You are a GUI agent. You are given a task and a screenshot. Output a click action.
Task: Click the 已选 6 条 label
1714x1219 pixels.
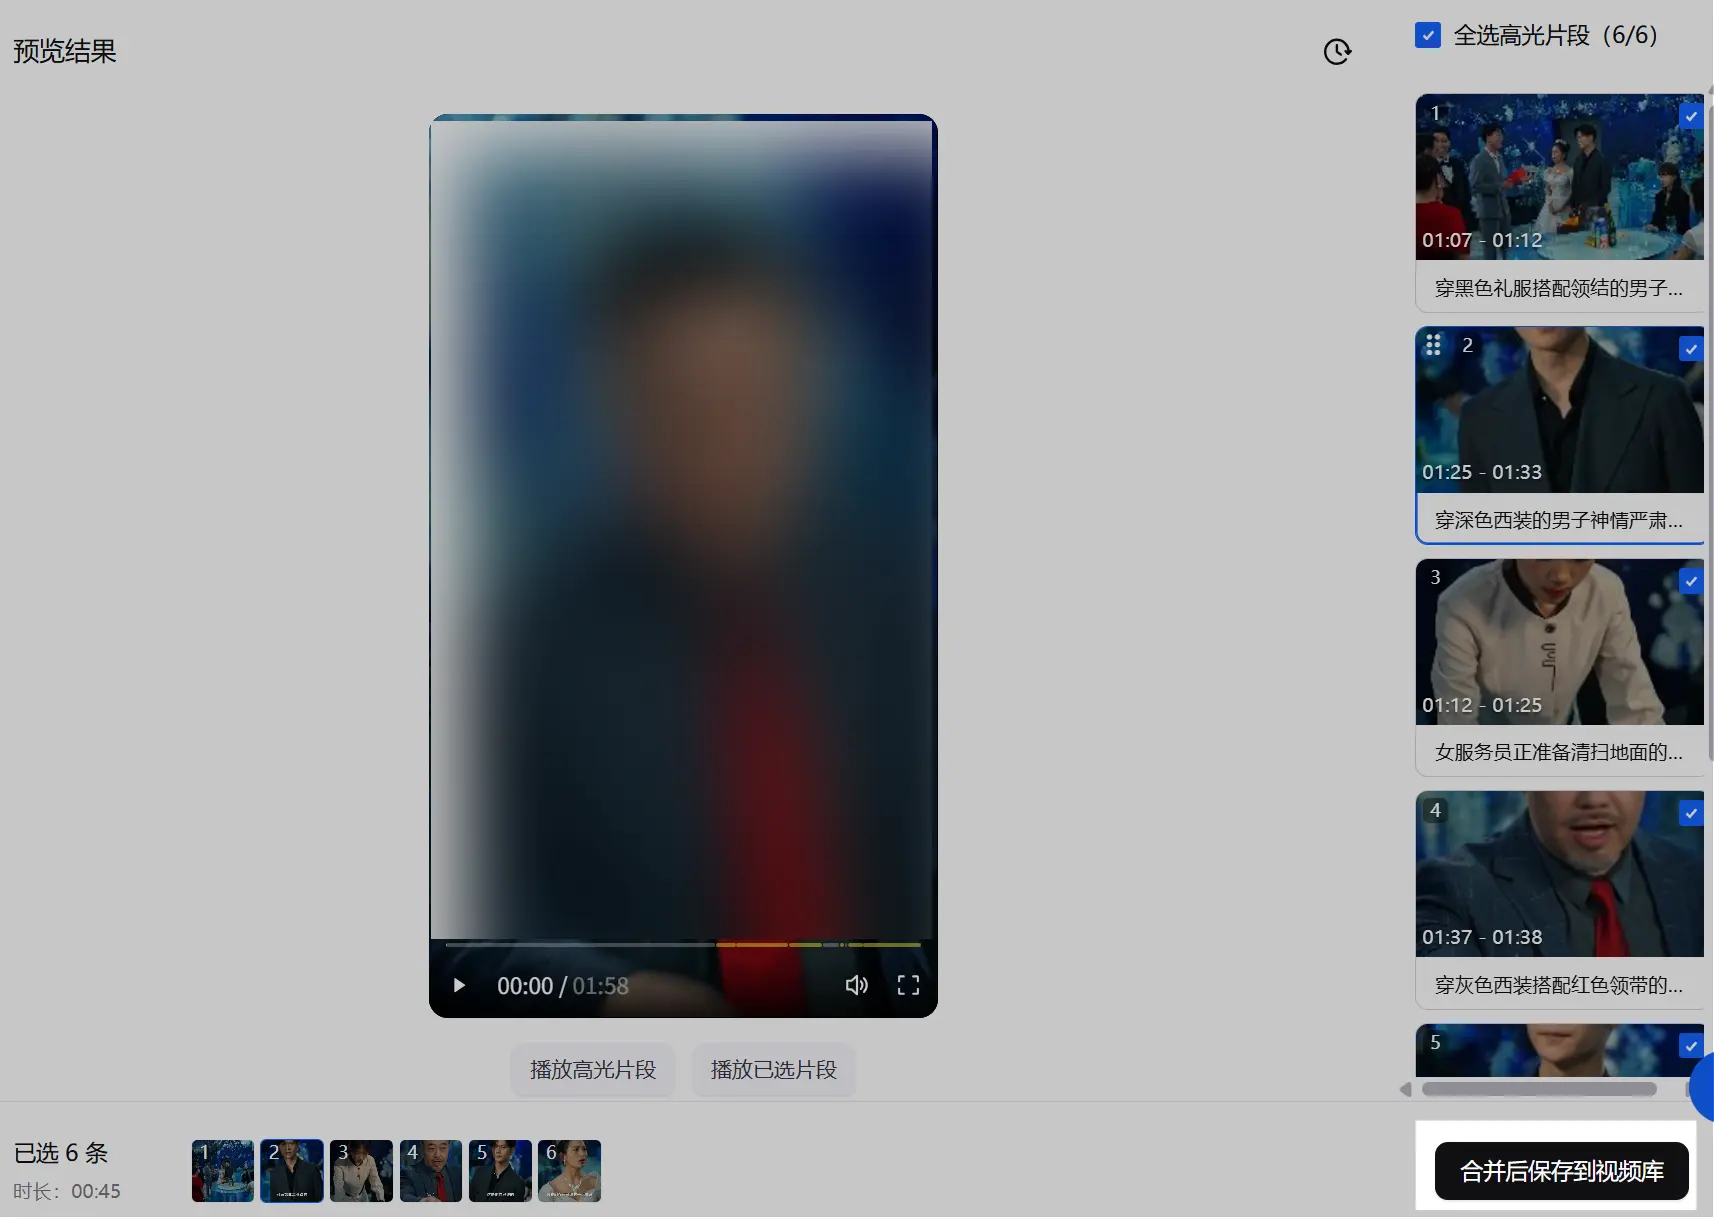[x=61, y=1153]
